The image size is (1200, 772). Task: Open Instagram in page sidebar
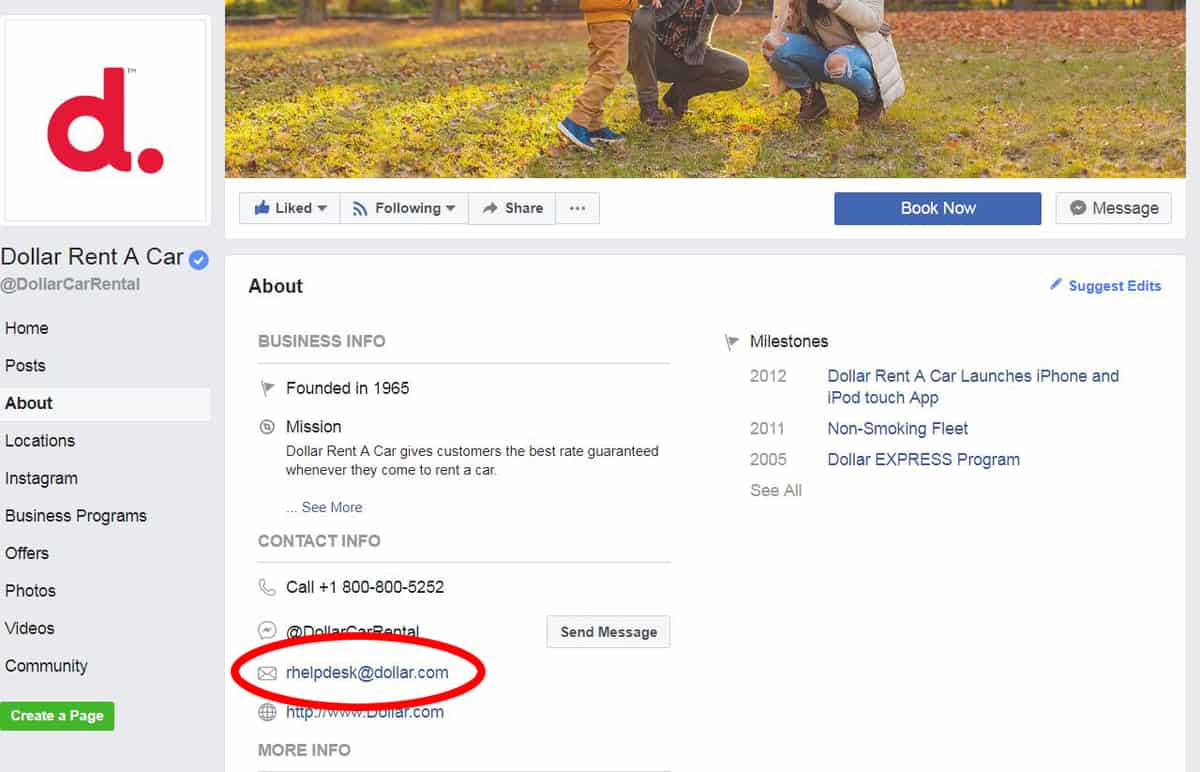[x=41, y=478]
